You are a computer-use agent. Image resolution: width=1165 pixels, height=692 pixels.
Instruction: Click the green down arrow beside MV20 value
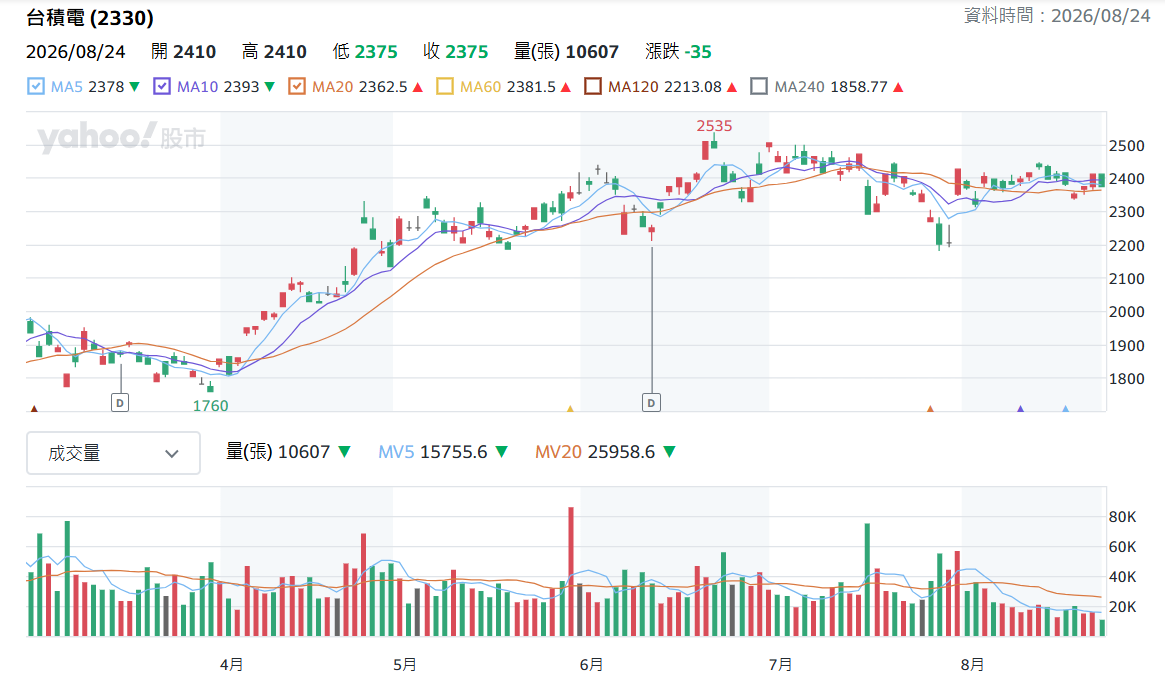tap(669, 452)
